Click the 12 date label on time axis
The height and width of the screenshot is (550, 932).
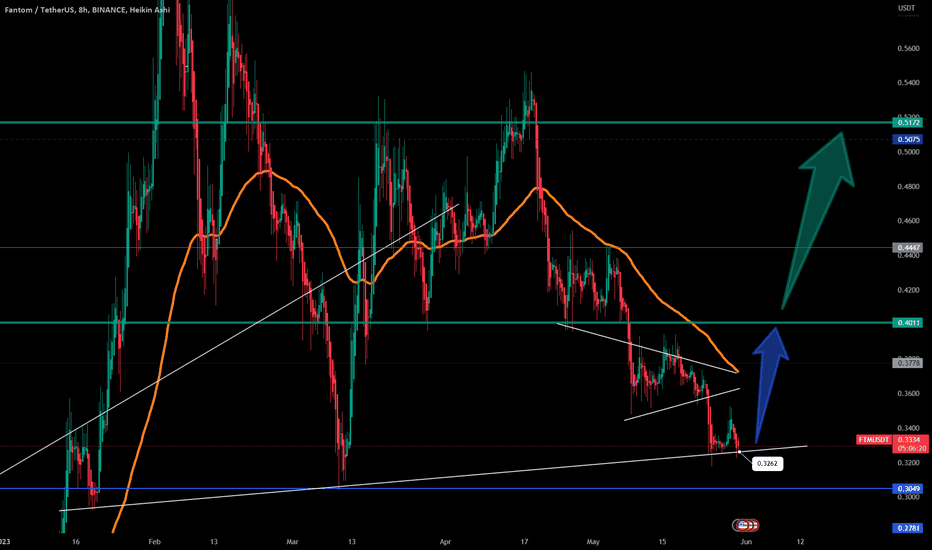(x=801, y=542)
